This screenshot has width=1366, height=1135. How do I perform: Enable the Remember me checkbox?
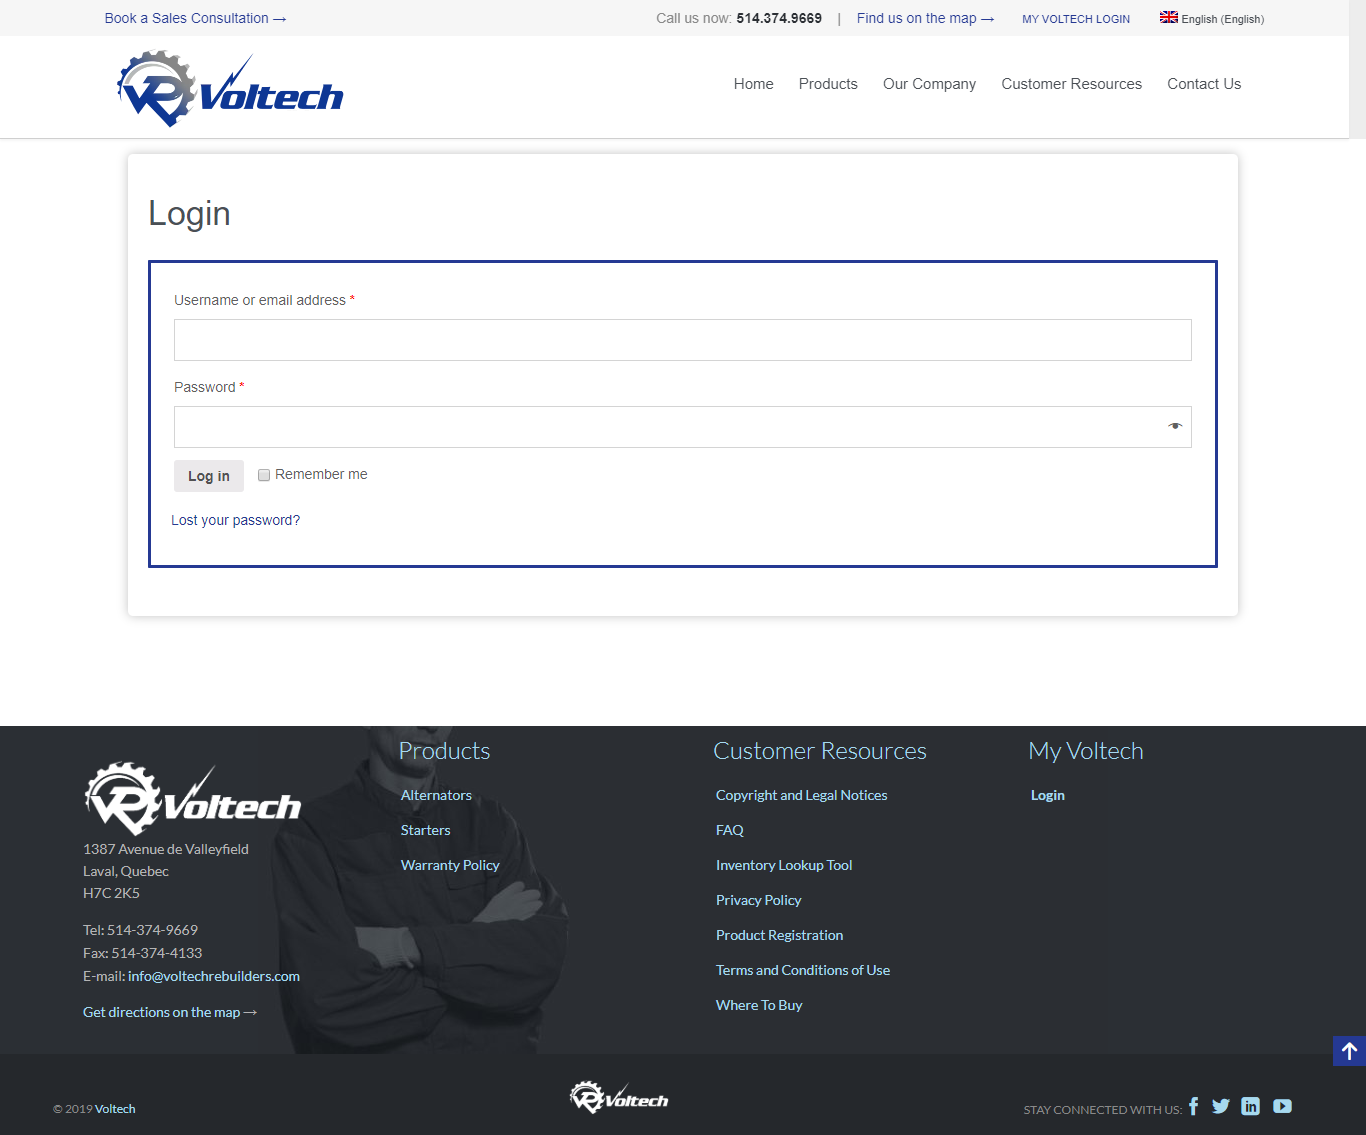pyautogui.click(x=264, y=475)
